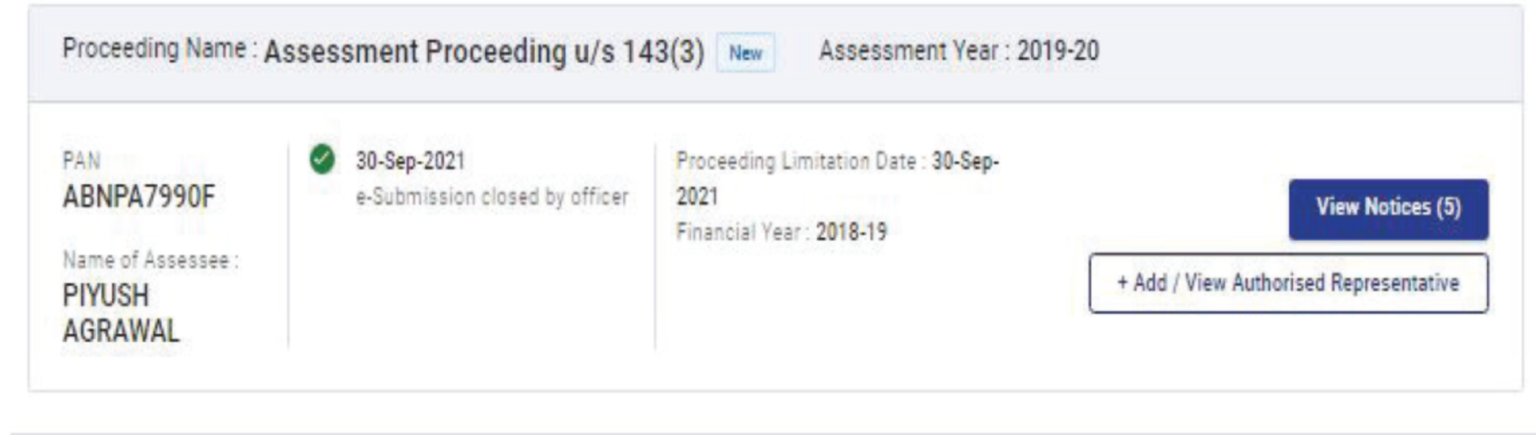Click the wrapped 2021 of limitation date
Image resolution: width=1536 pixels, height=435 pixels.
(x=697, y=197)
